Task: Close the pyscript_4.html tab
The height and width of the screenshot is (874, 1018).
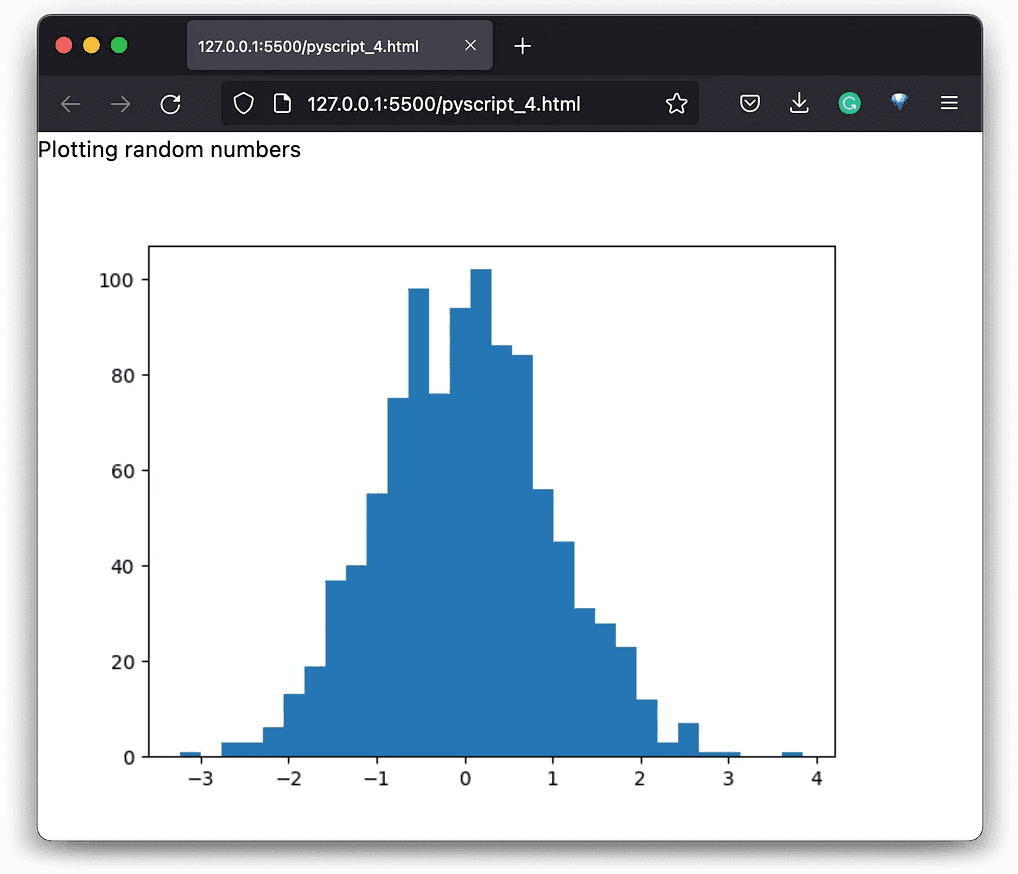Action: pos(471,45)
